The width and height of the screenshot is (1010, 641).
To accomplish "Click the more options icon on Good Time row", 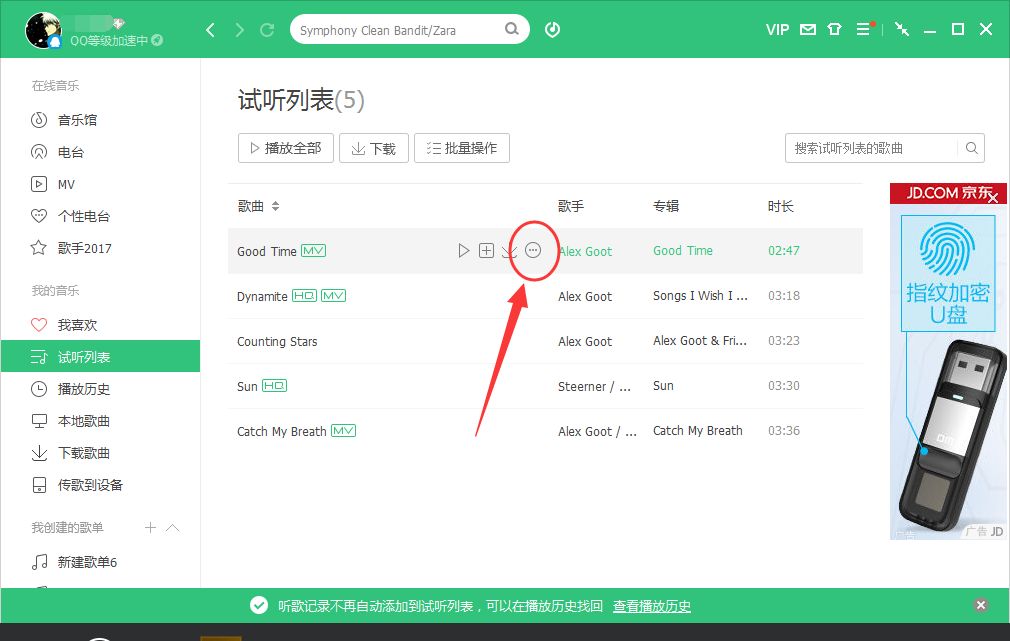I will click(533, 251).
